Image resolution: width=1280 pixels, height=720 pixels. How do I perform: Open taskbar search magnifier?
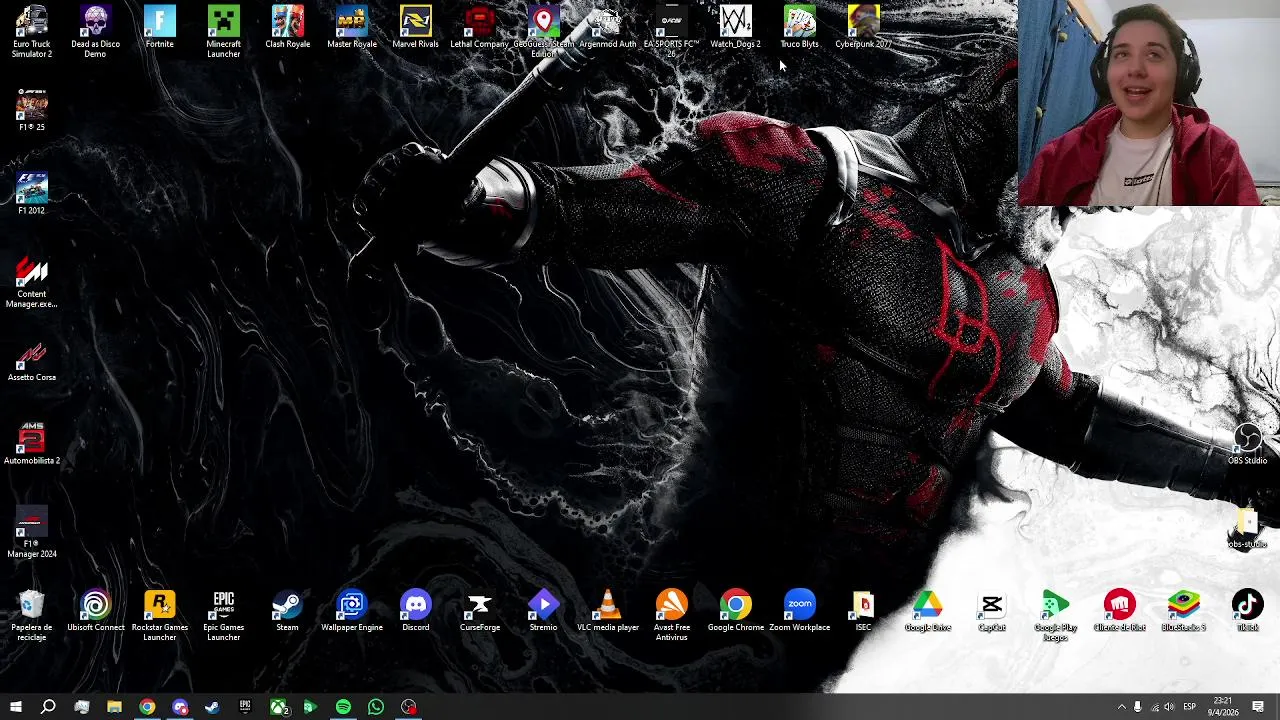tap(48, 707)
